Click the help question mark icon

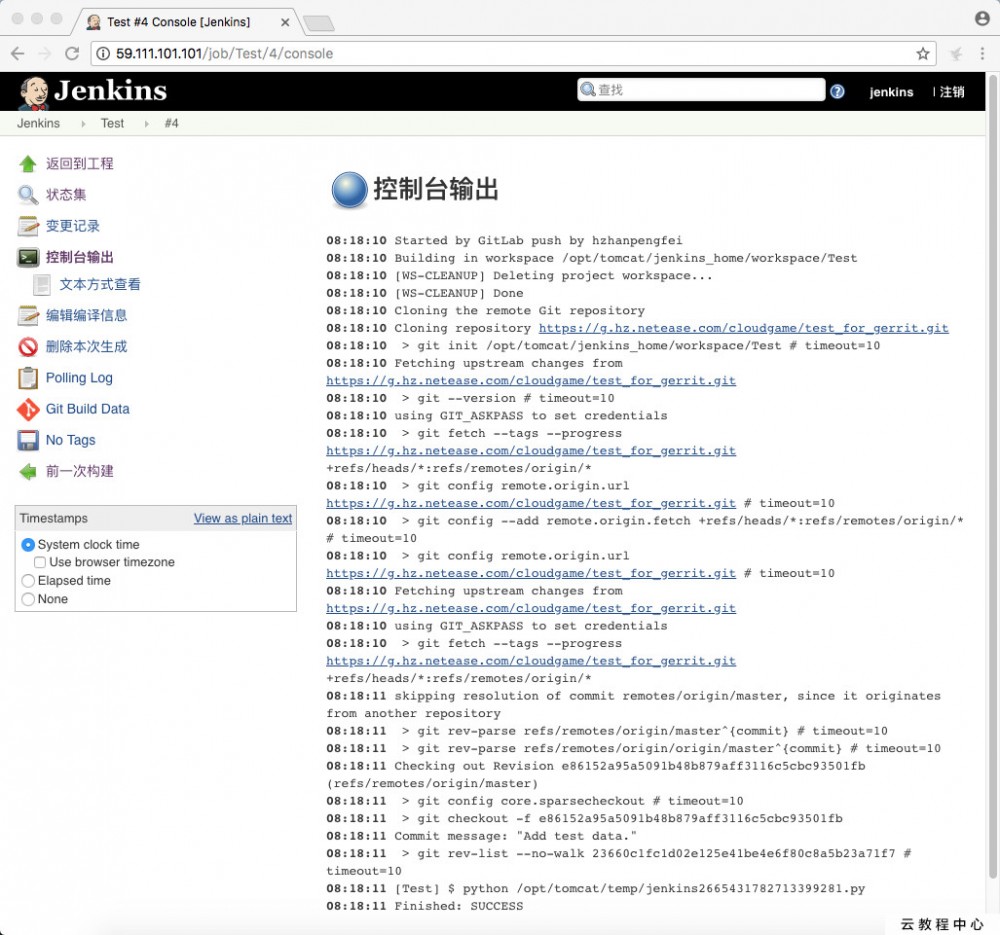click(x=838, y=91)
